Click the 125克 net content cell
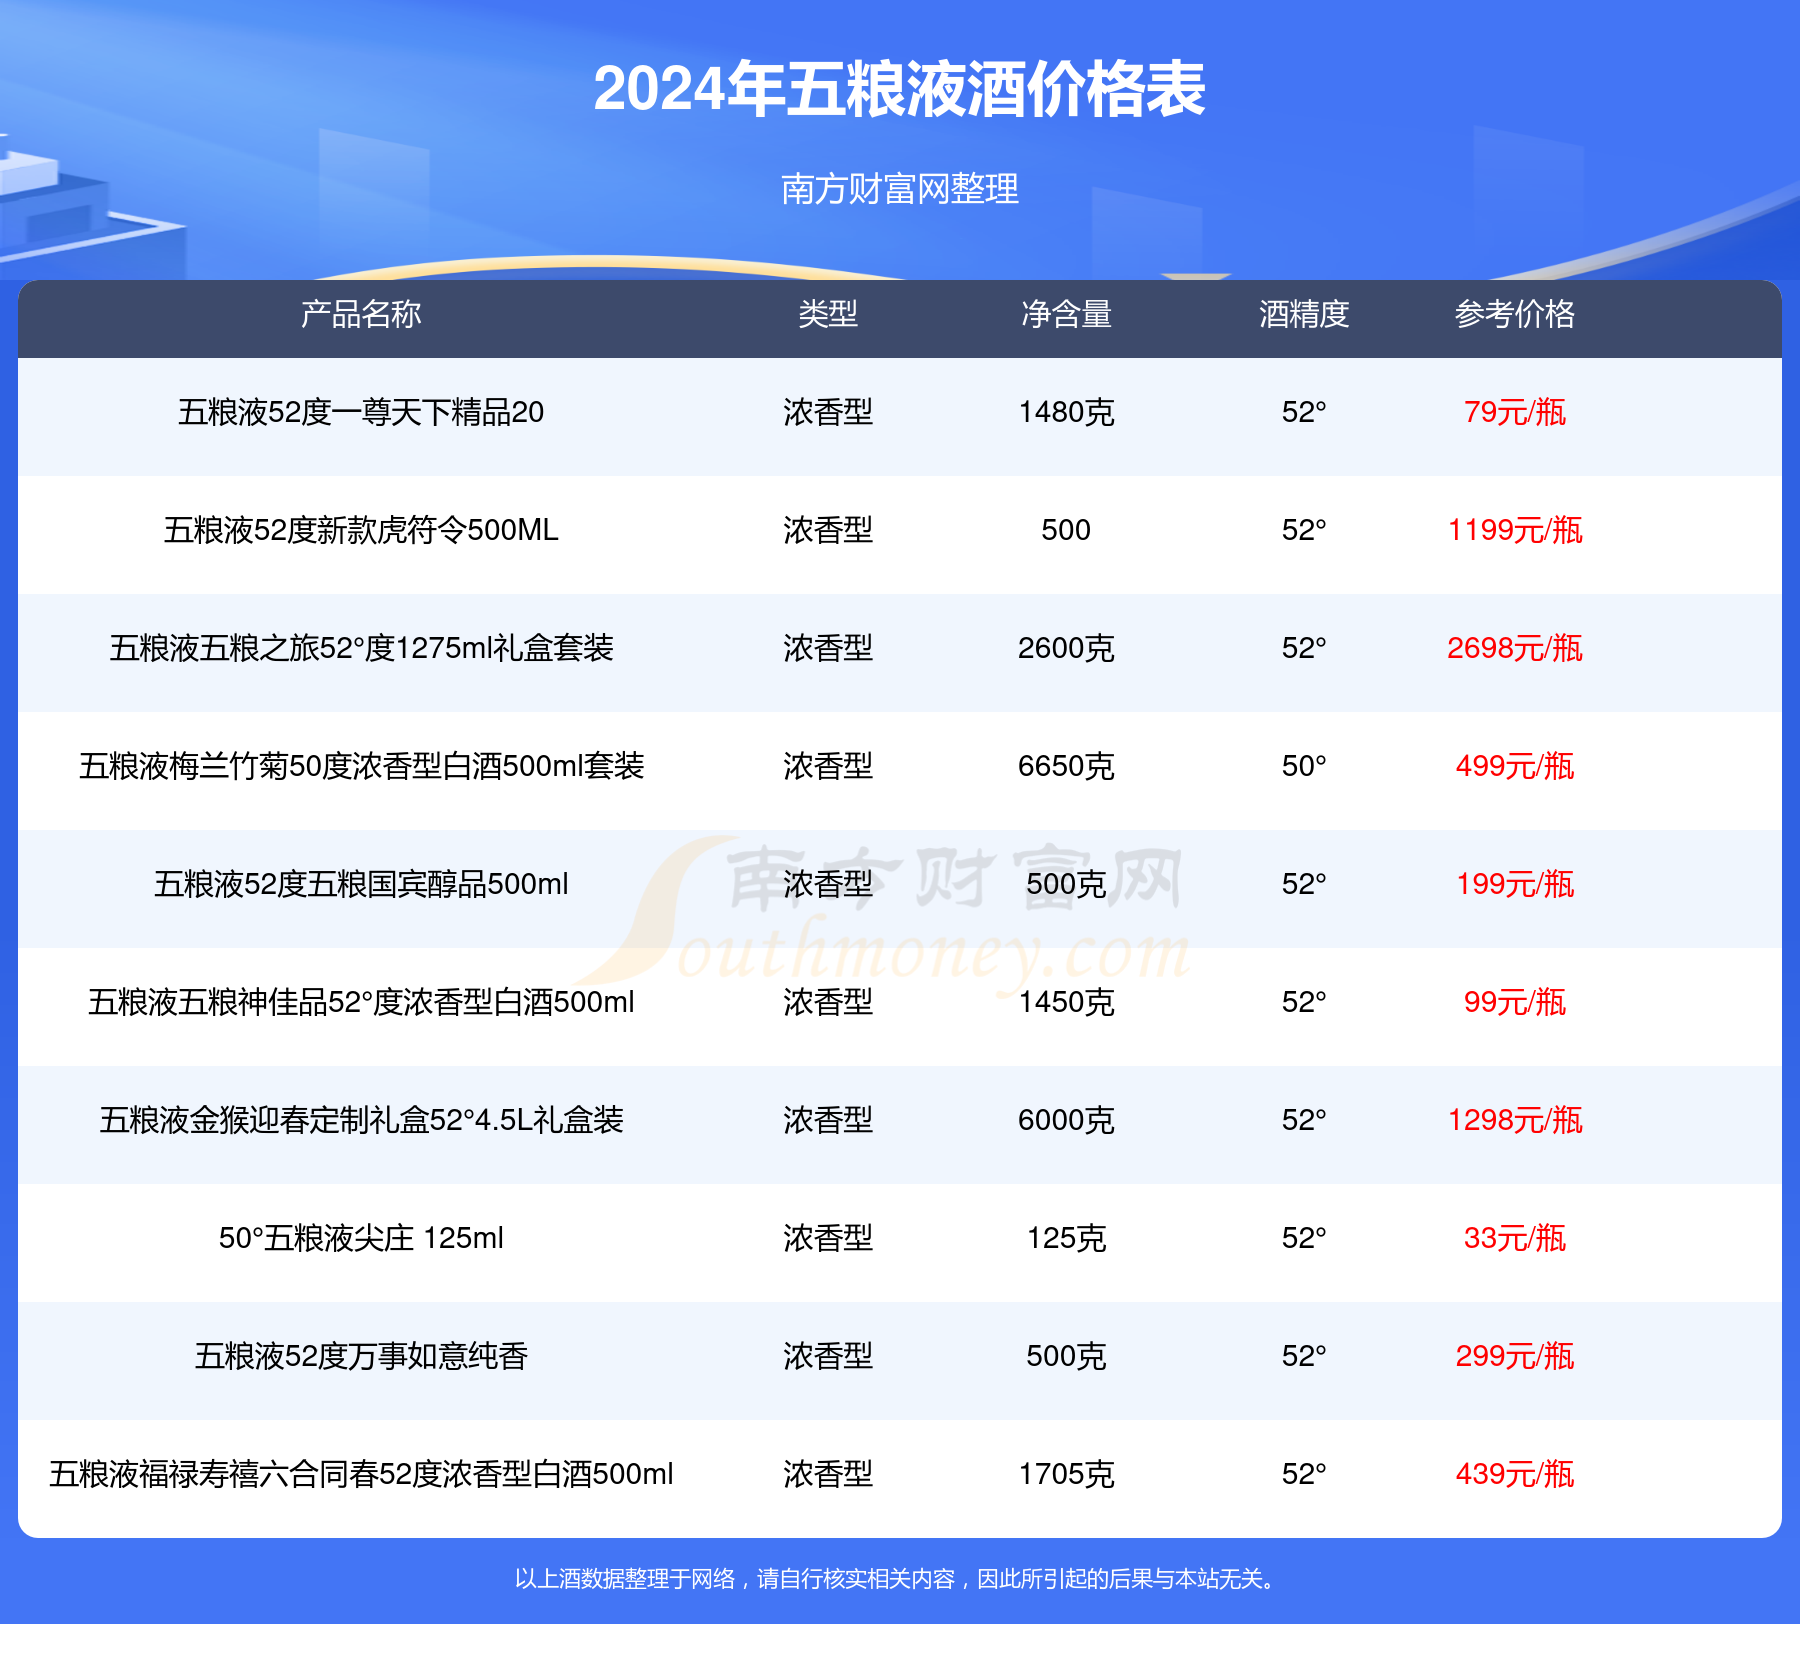 (x=1066, y=1238)
